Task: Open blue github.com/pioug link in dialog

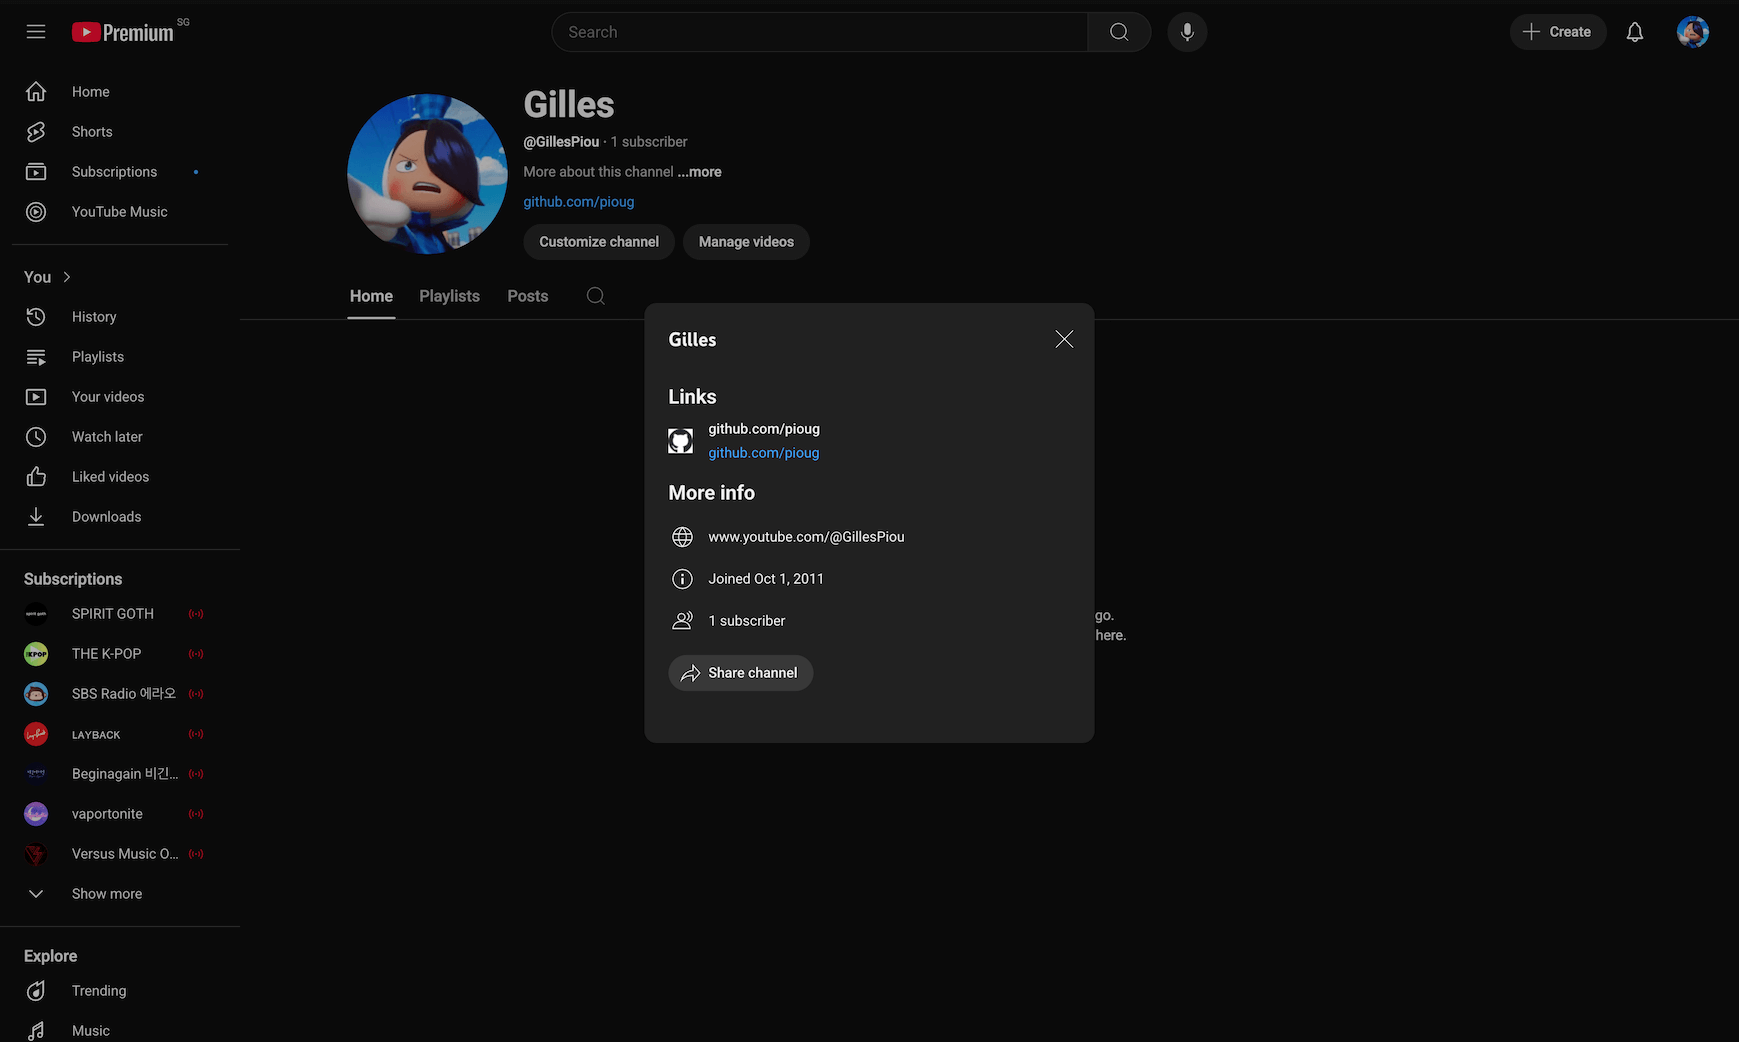Action: coord(764,453)
